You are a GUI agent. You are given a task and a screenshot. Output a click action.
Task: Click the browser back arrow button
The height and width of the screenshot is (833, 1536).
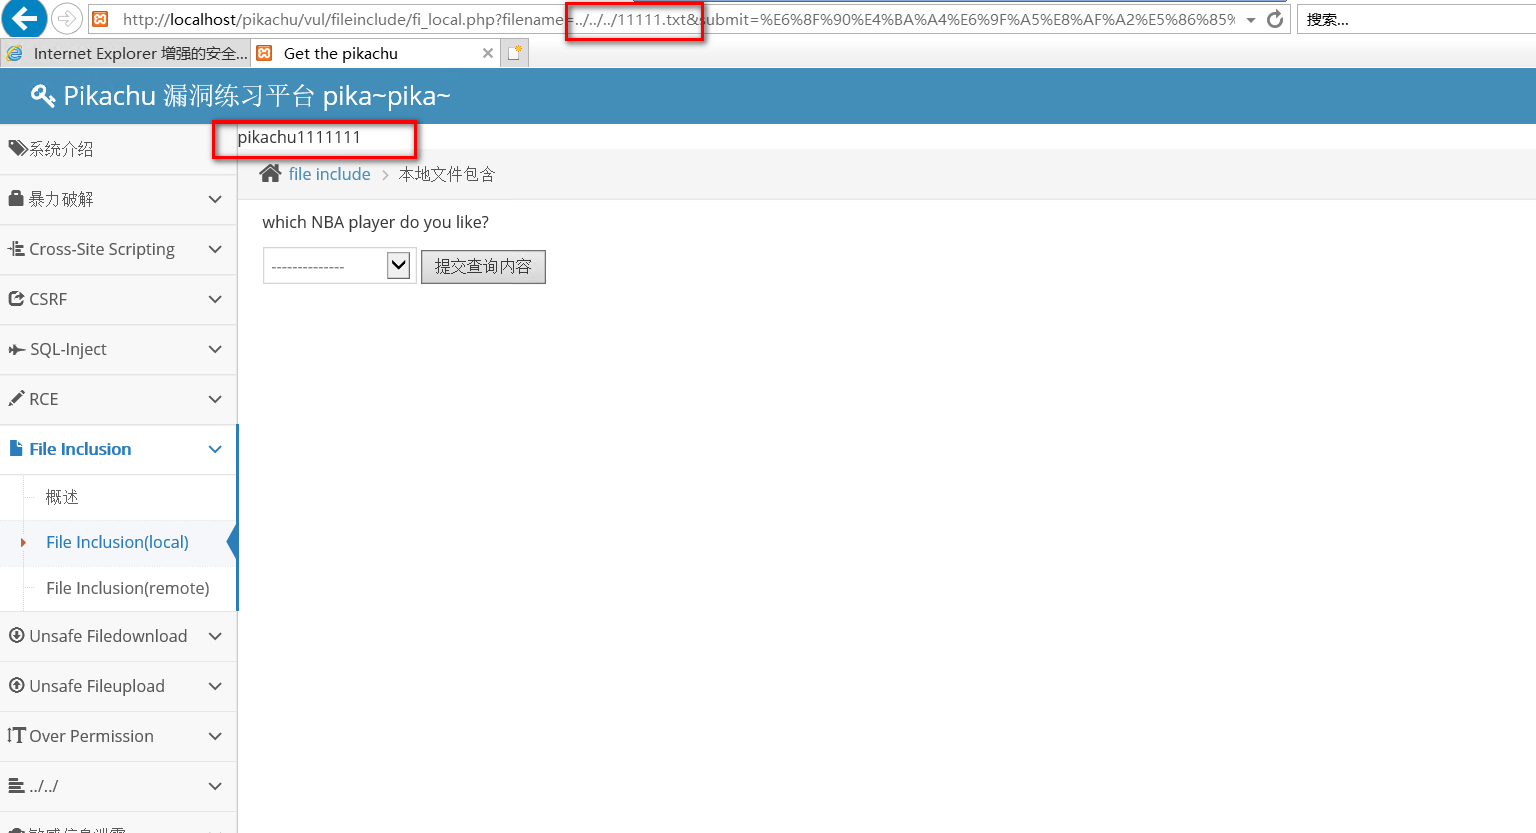[x=24, y=18]
